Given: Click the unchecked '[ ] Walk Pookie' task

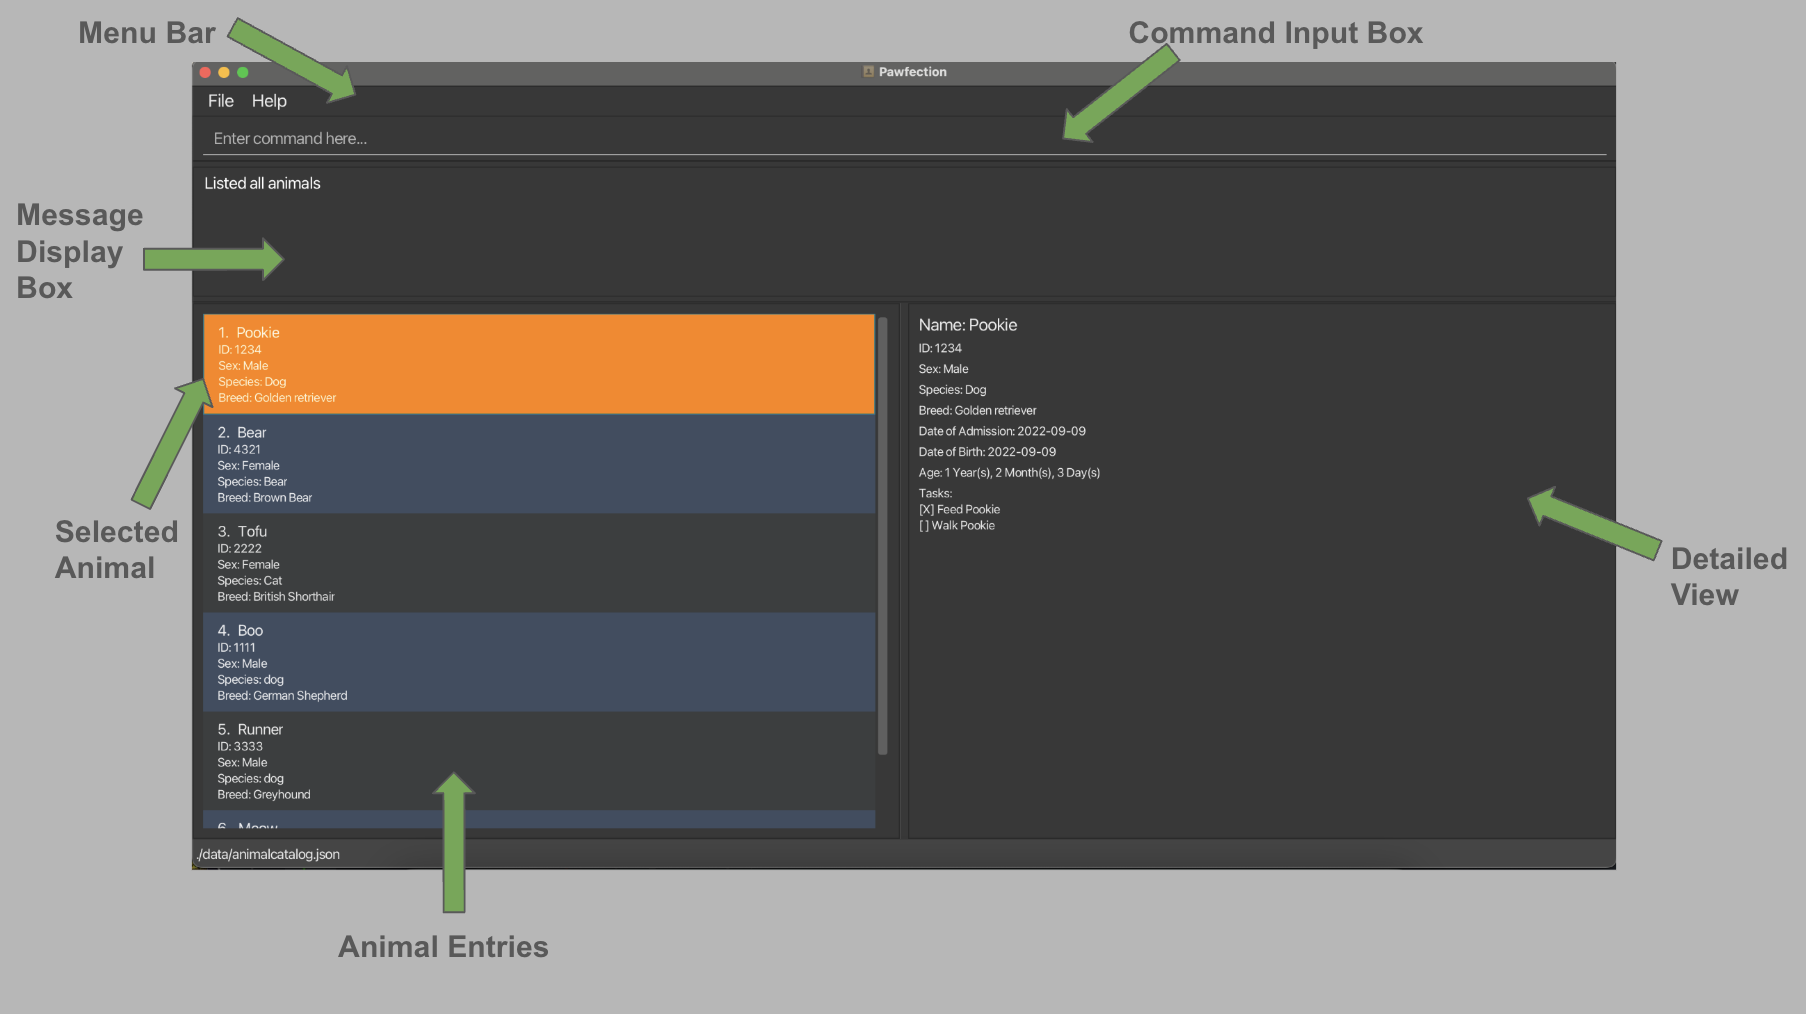Looking at the screenshot, I should click(957, 526).
